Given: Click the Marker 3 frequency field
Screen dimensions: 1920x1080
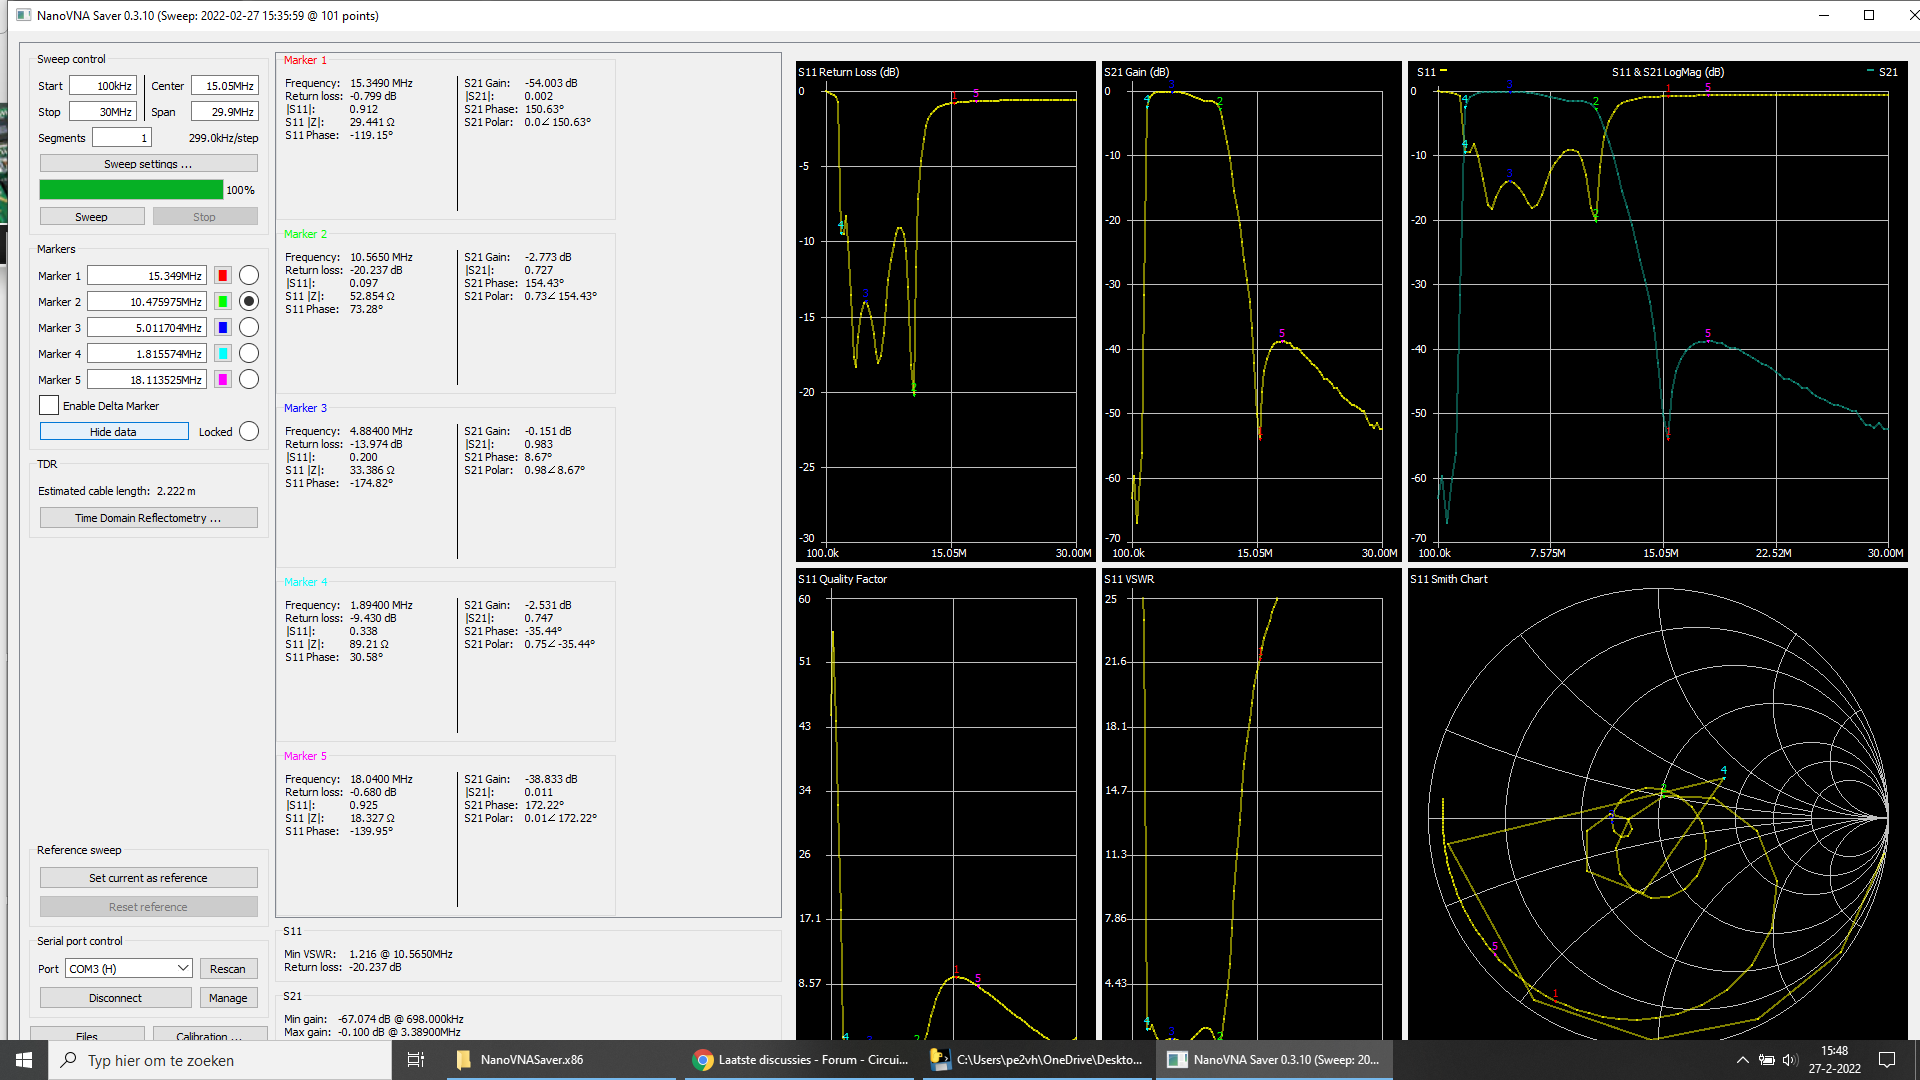Looking at the screenshot, I should 147,327.
